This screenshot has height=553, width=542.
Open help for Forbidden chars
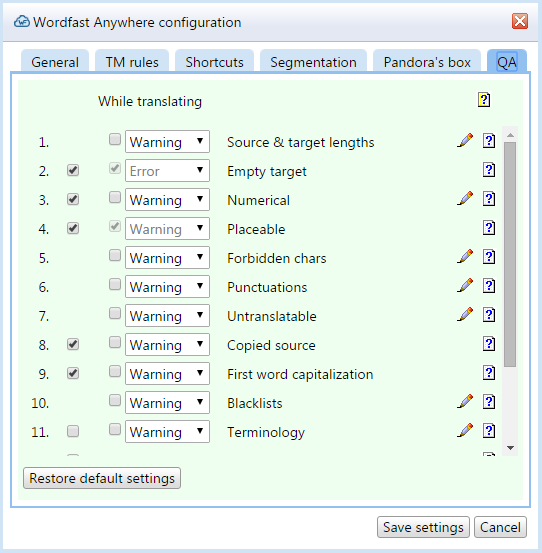coord(489,257)
